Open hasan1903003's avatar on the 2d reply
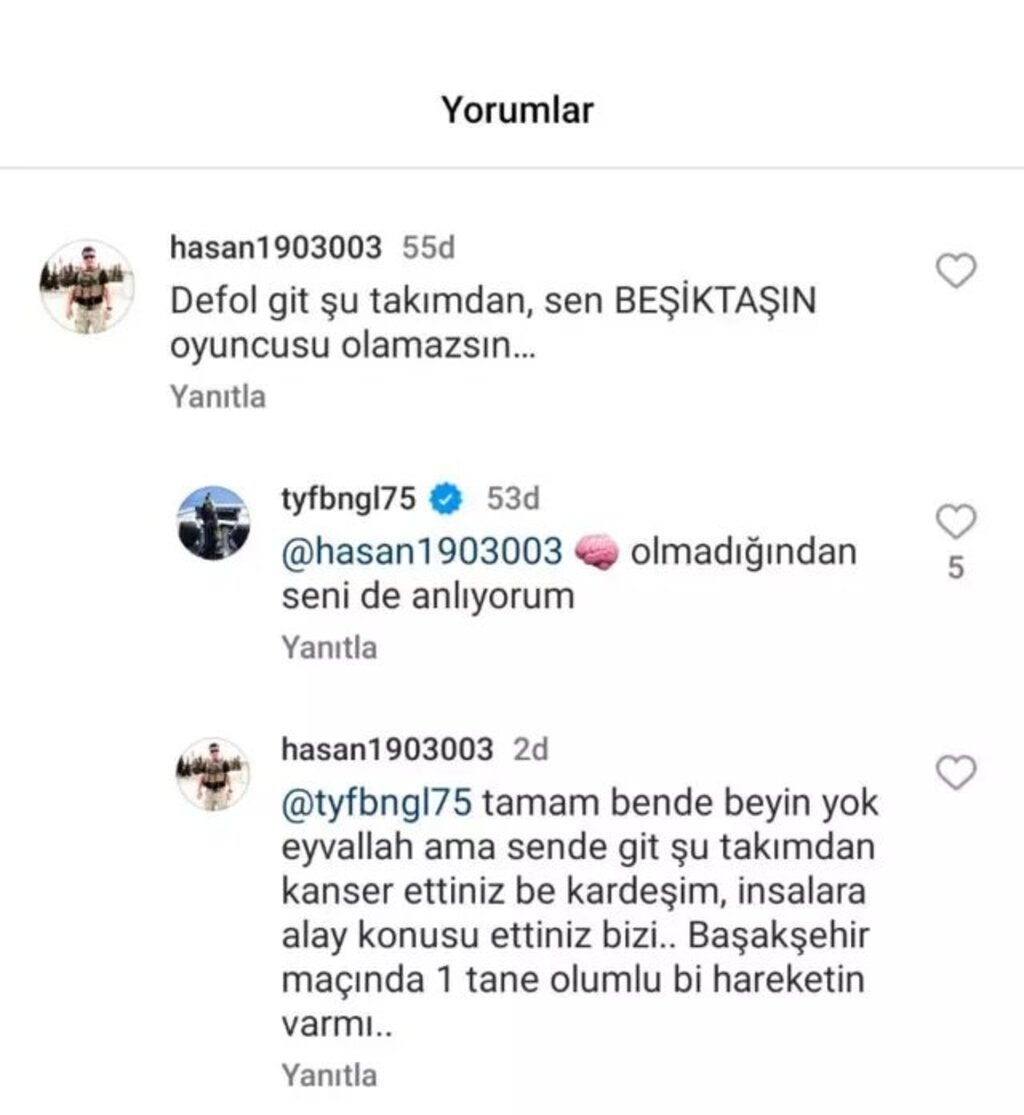The width and height of the screenshot is (1024, 1115). pyautogui.click(x=213, y=774)
